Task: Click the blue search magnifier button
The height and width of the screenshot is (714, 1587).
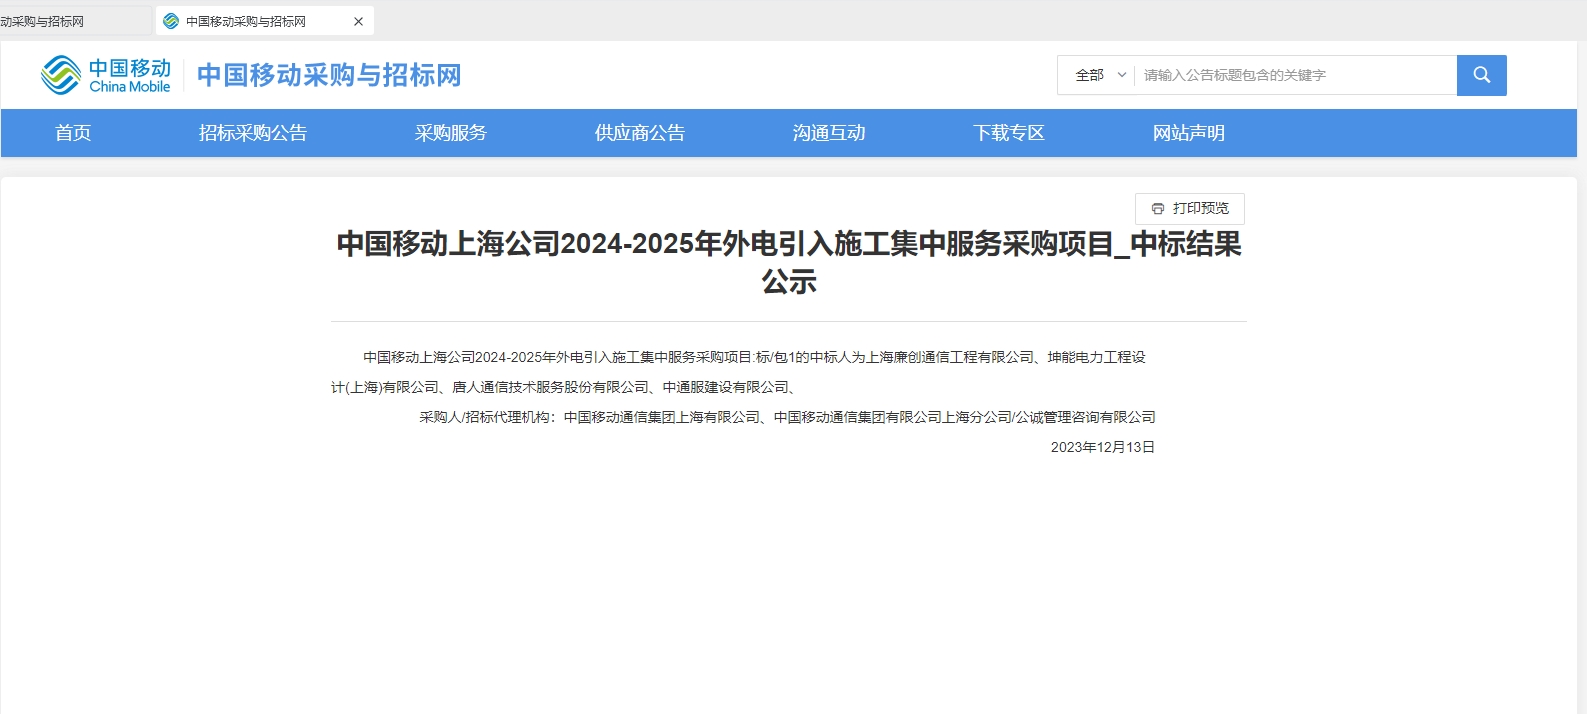Action: [1481, 75]
